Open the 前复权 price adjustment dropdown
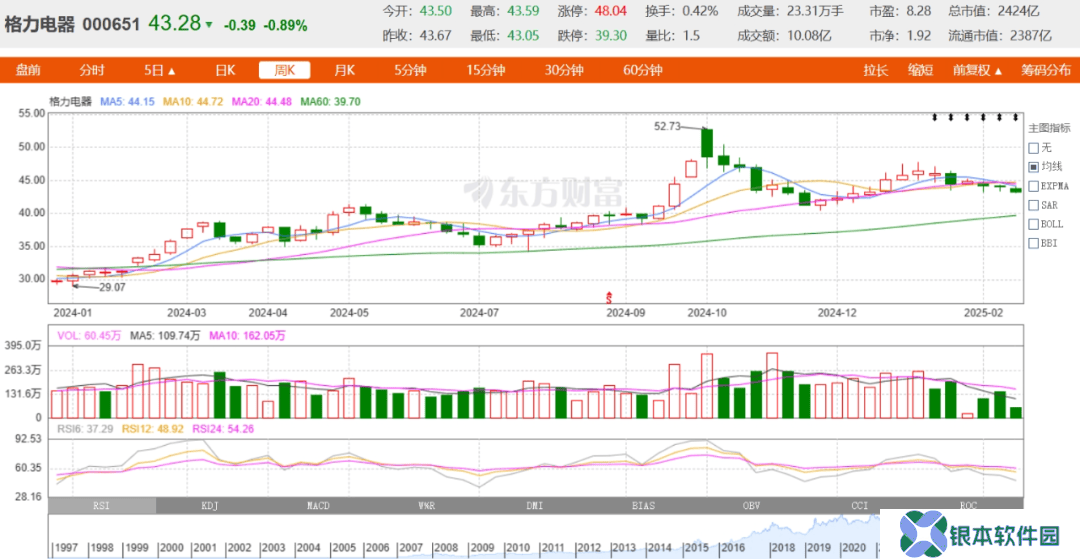The width and height of the screenshot is (1080, 559). 977,70
